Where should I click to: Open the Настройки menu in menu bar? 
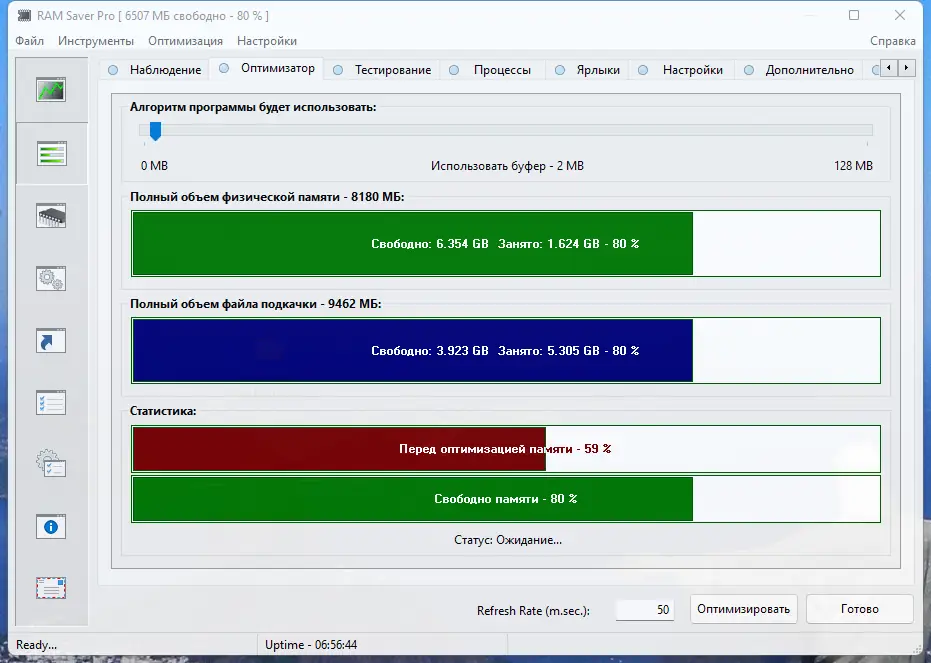point(267,41)
